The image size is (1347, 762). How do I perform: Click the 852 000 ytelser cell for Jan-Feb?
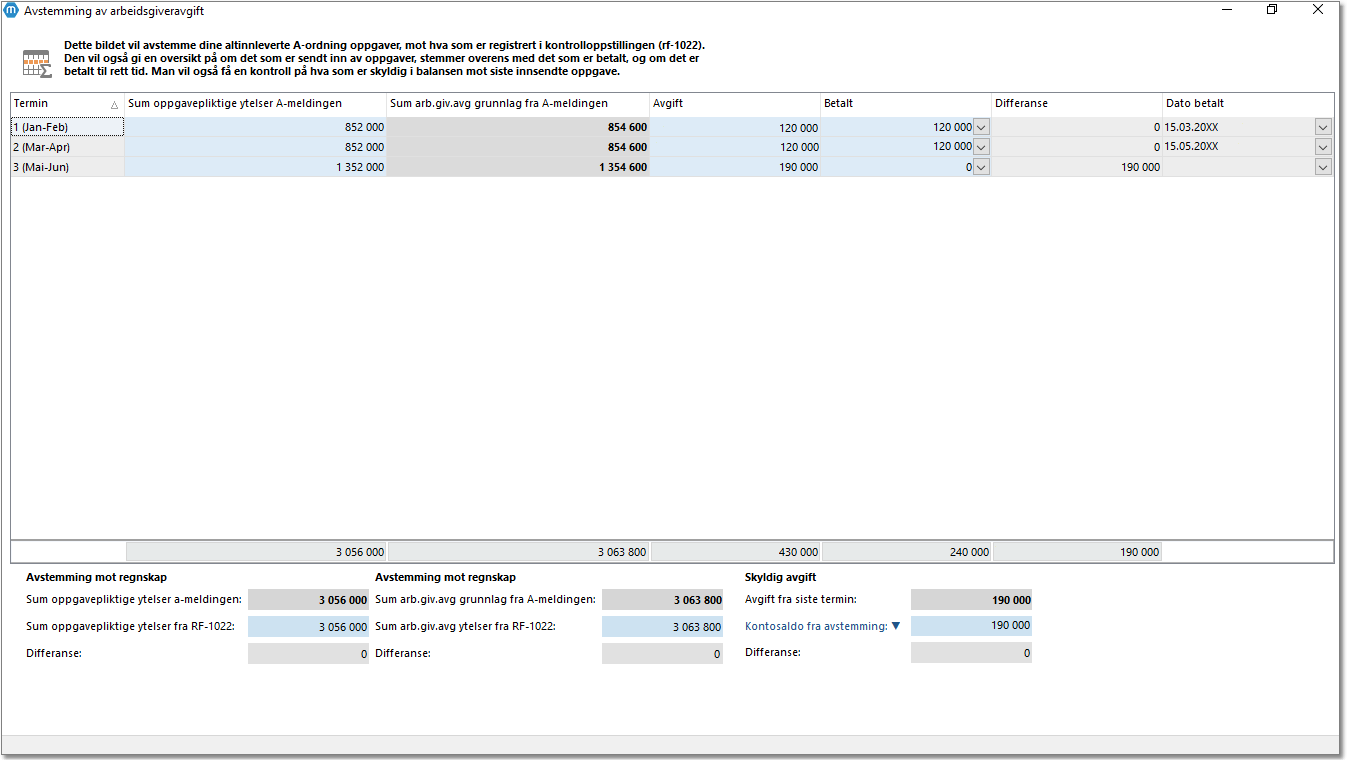255,127
